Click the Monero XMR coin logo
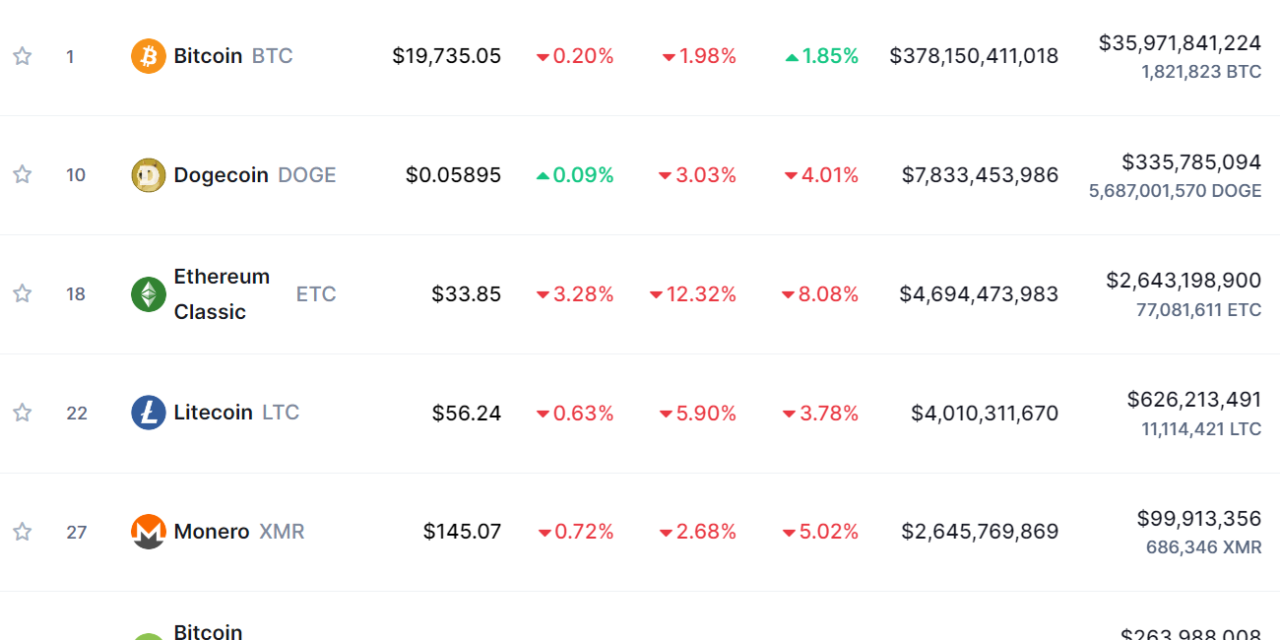The image size is (1280, 640). click(147, 531)
